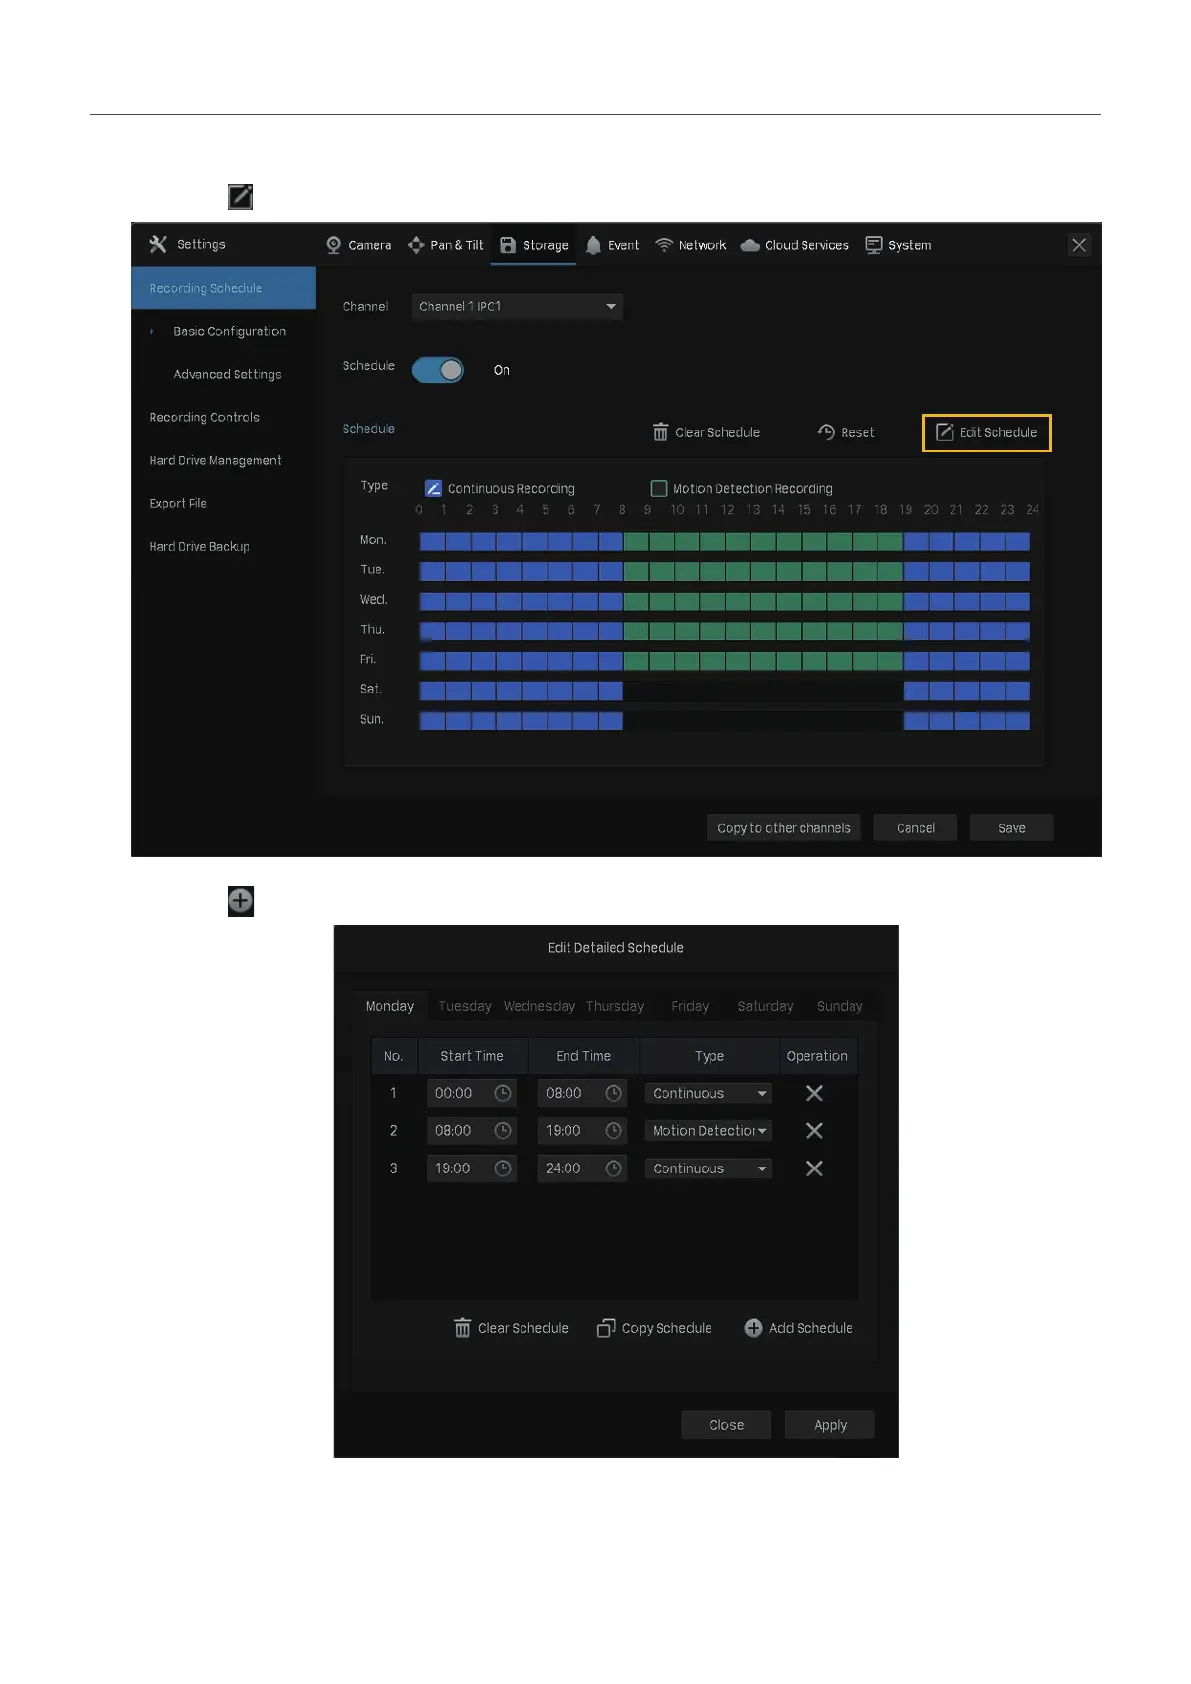
Task: Switch to the Sunday tab
Action: coord(840,1006)
